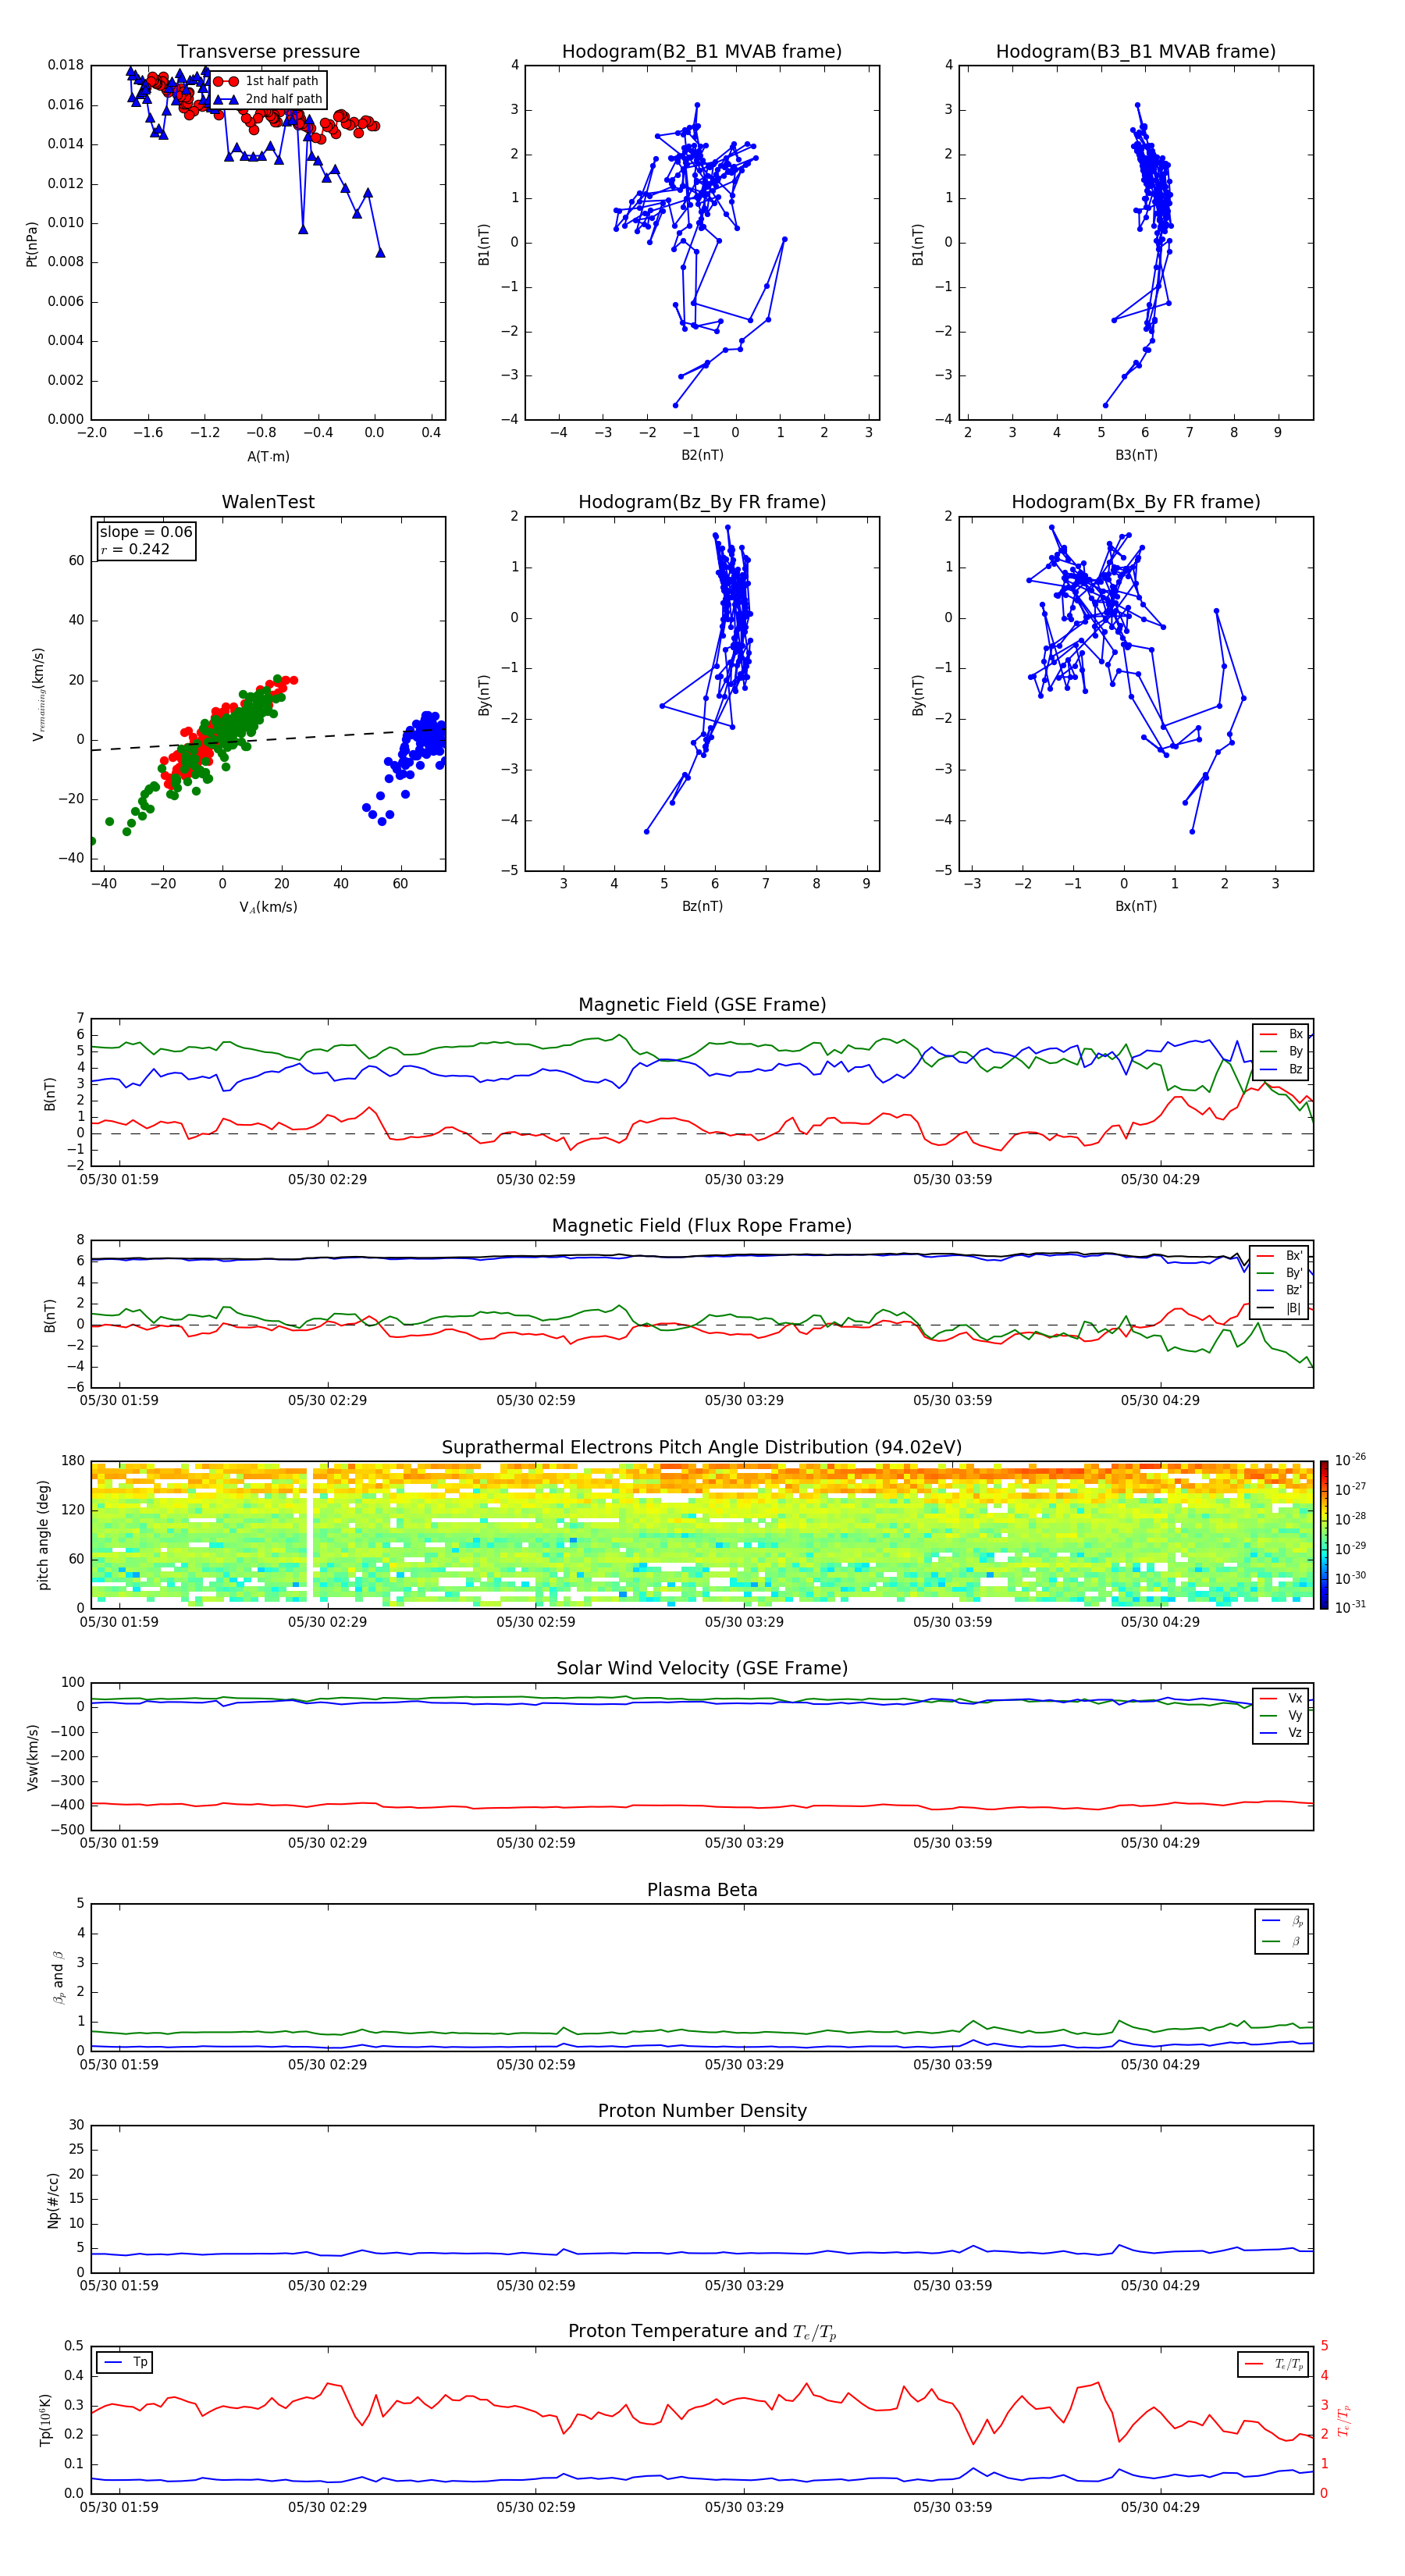Select the Bx' legend entry
The width and height of the screenshot is (1405, 2576).
tap(1280, 1256)
